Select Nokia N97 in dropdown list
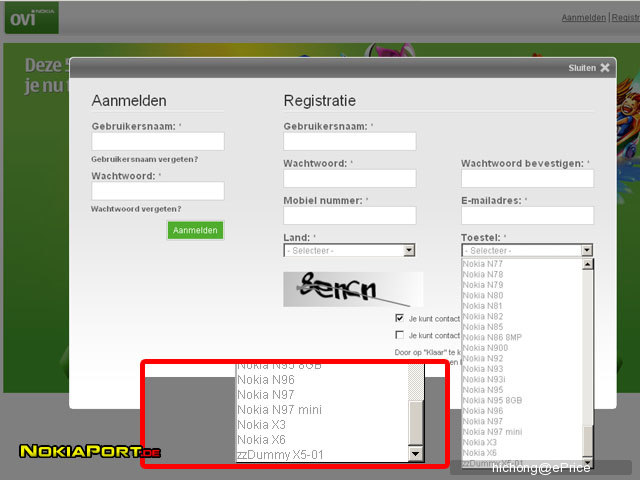 [522, 421]
